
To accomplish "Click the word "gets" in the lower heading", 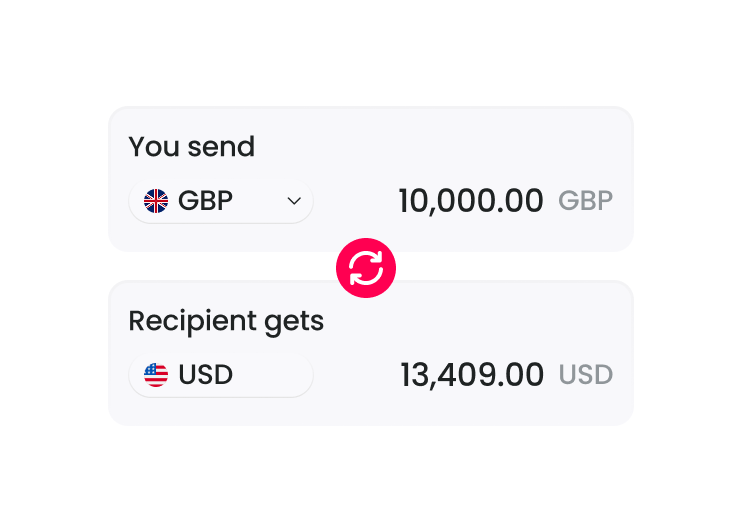I will click(x=294, y=322).
